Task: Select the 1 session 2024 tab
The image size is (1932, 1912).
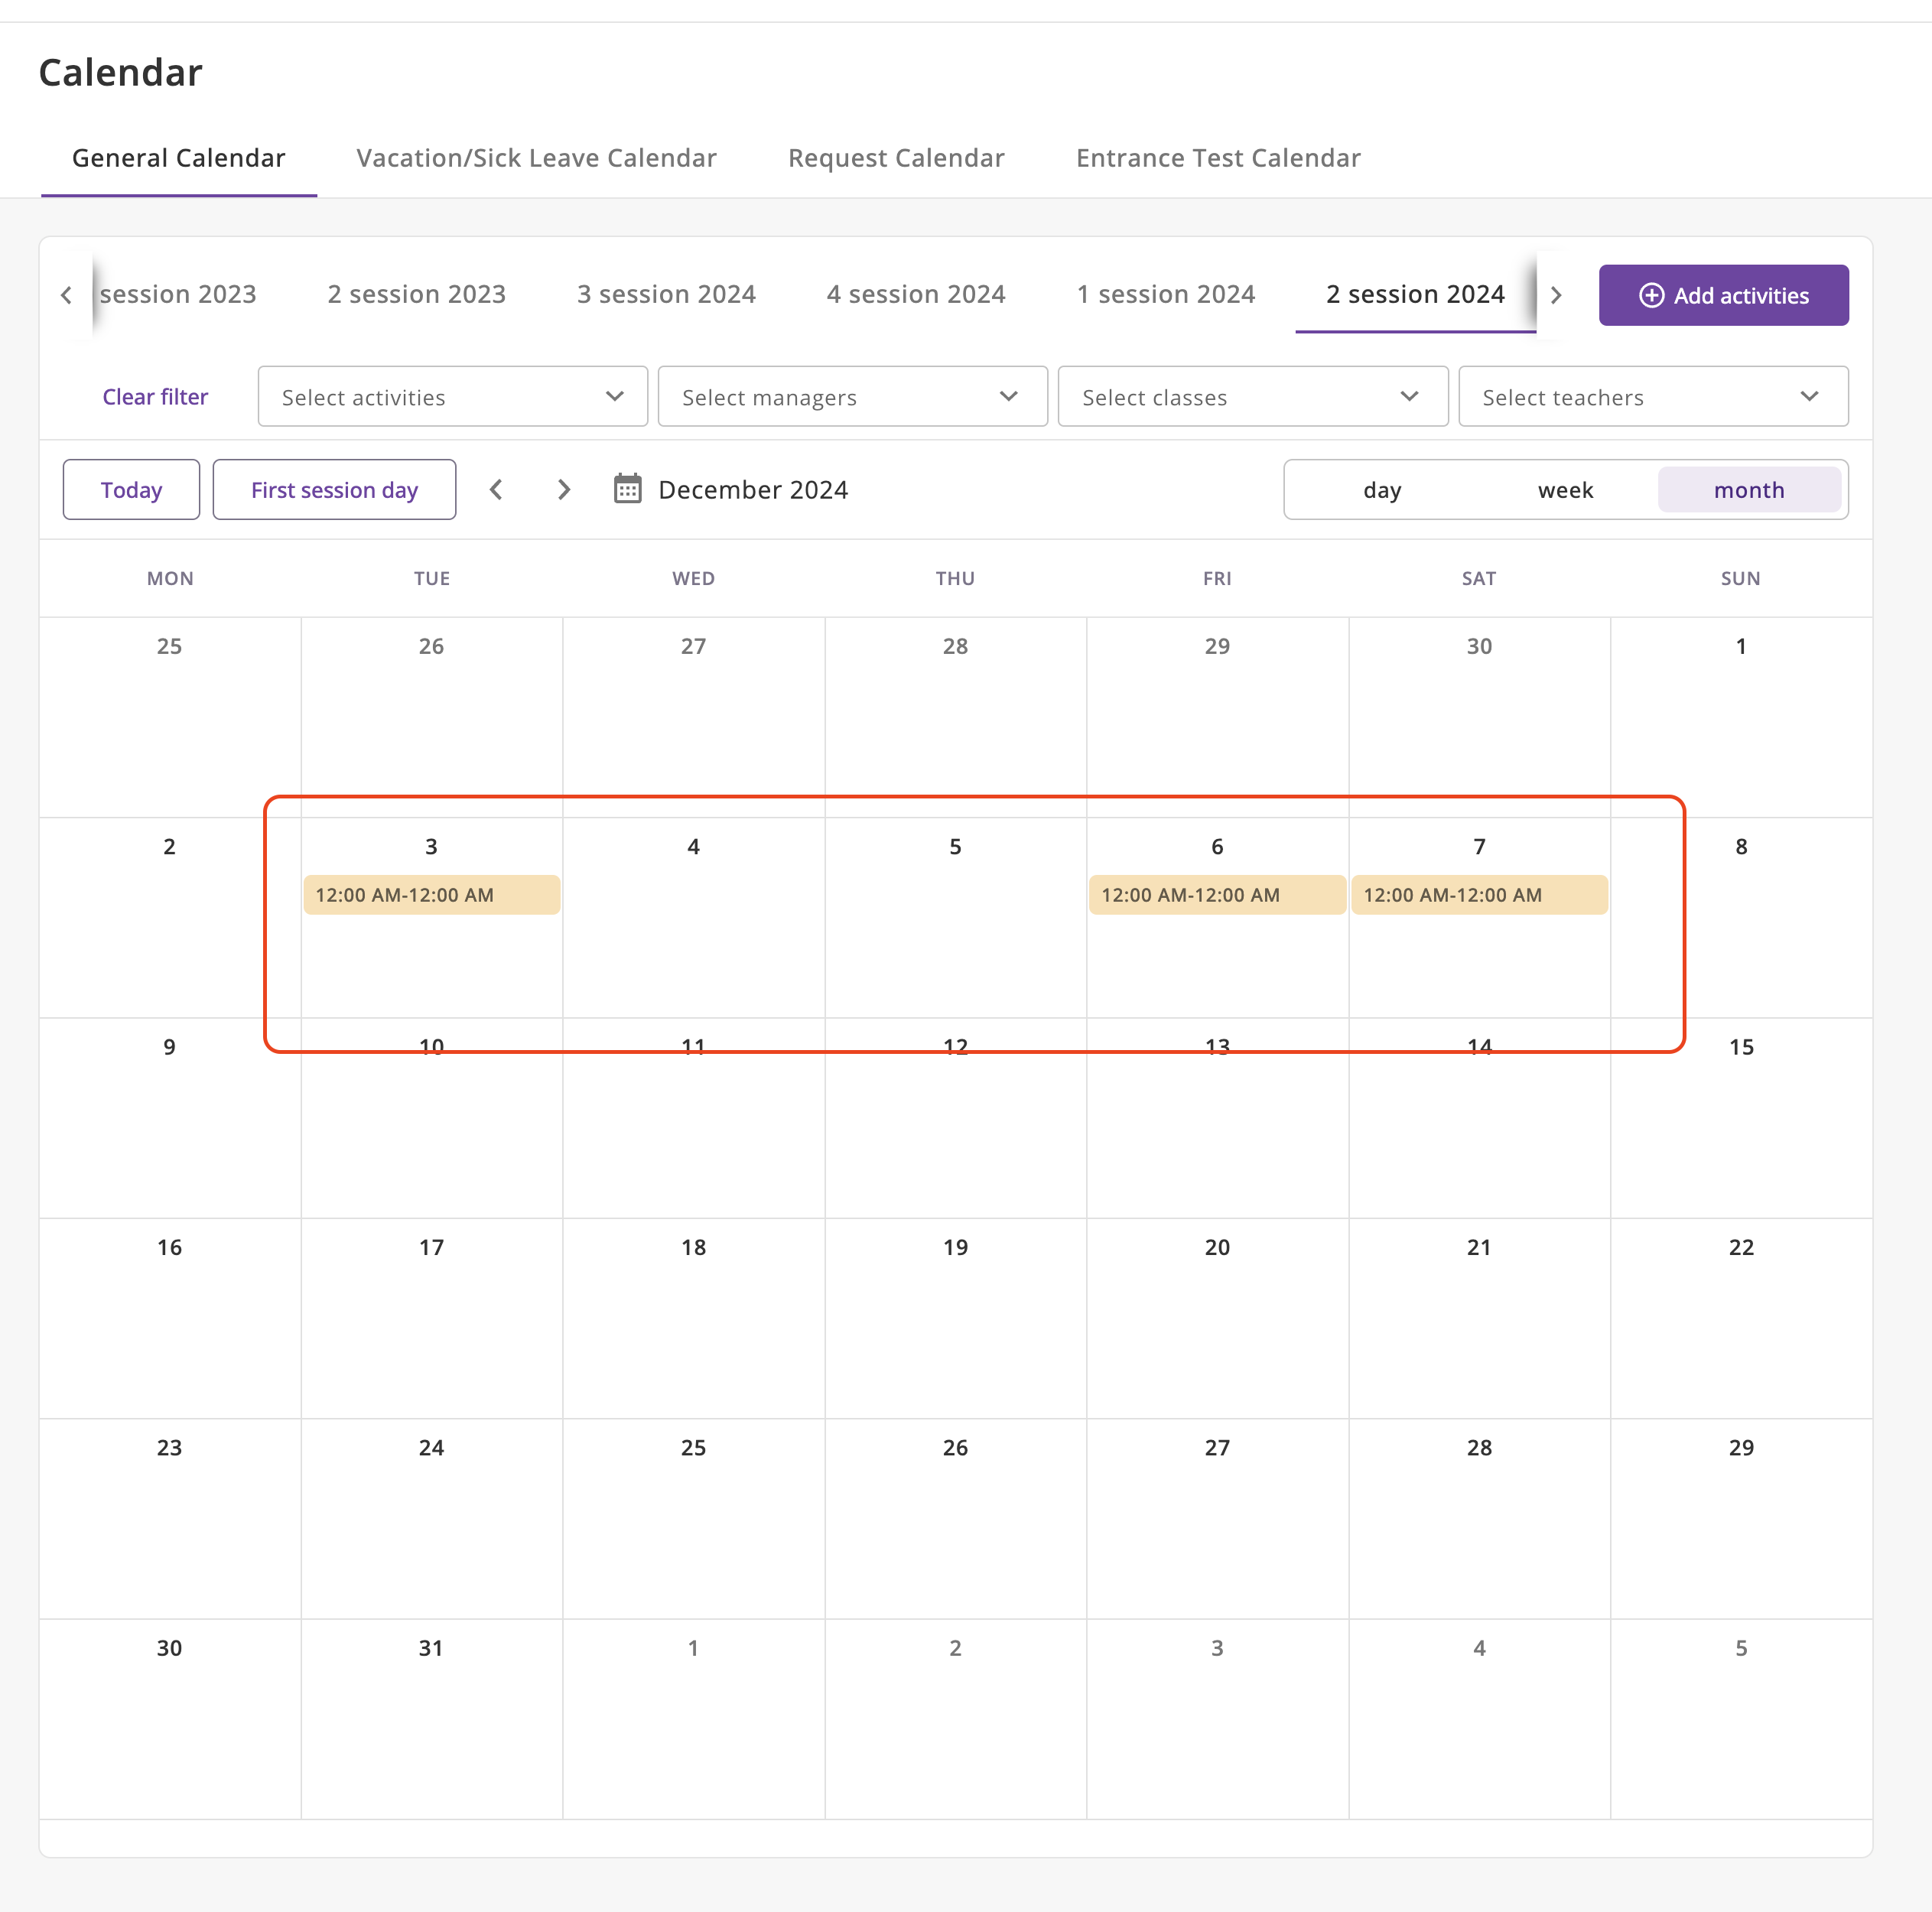Action: coord(1165,294)
